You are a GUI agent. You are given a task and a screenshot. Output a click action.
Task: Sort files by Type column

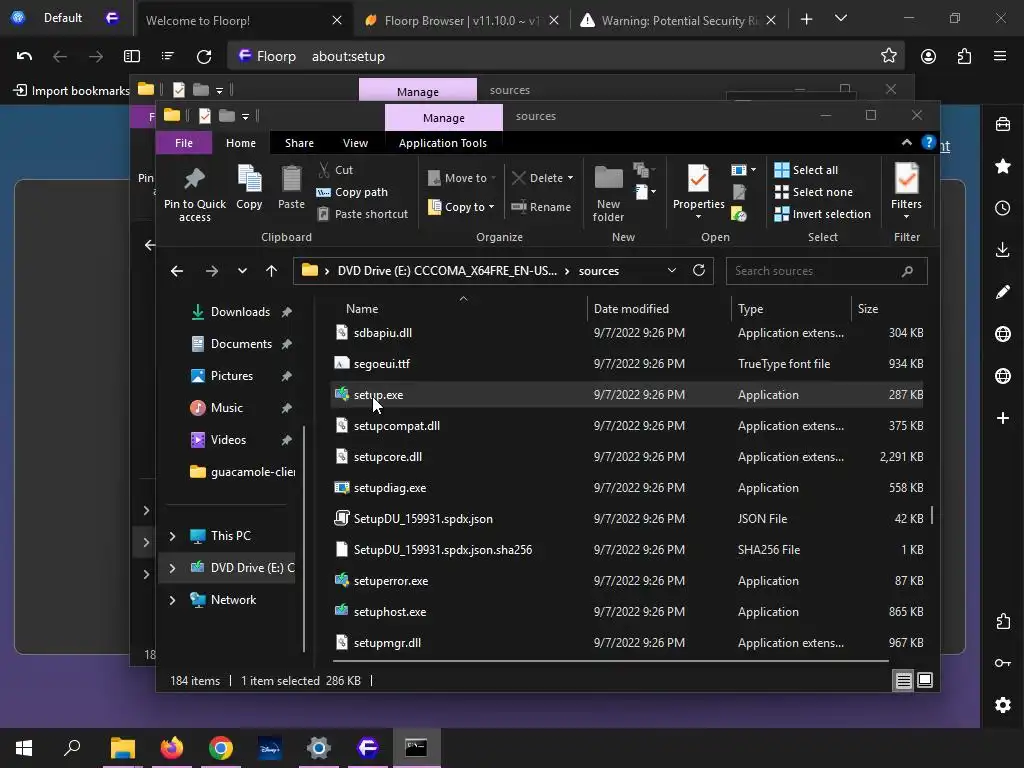750,309
